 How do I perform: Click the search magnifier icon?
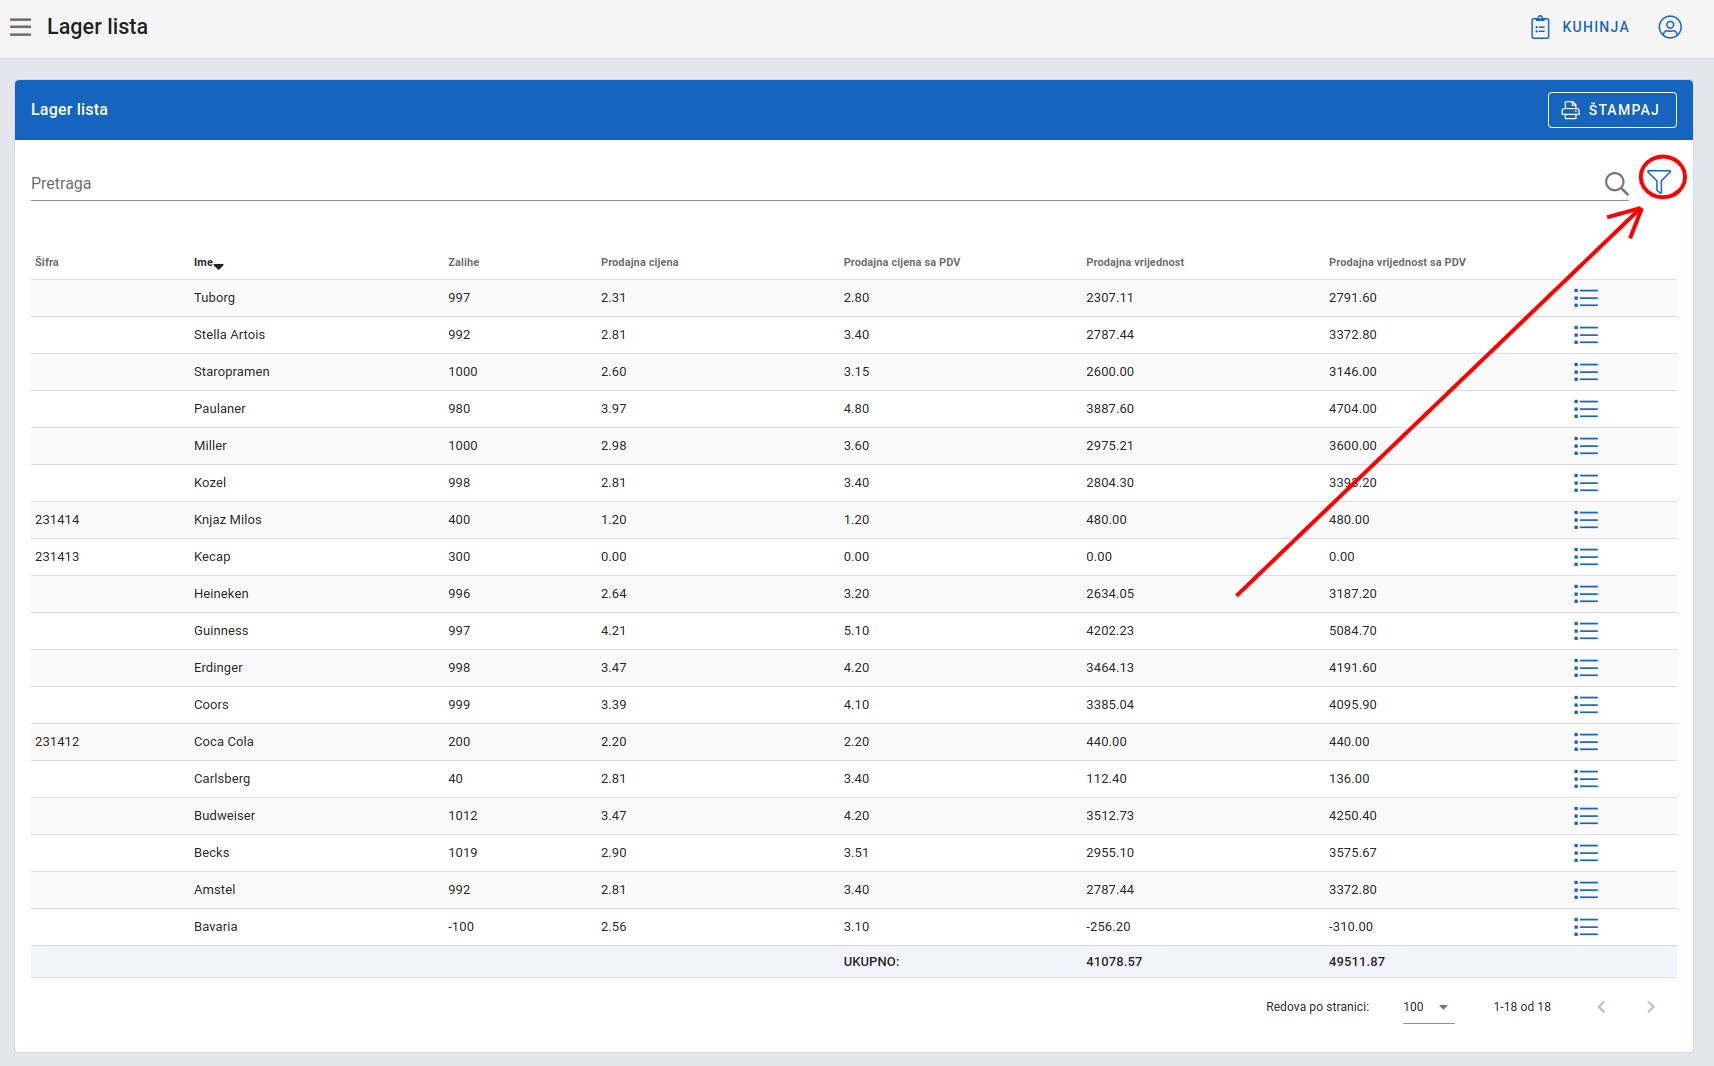tap(1616, 183)
